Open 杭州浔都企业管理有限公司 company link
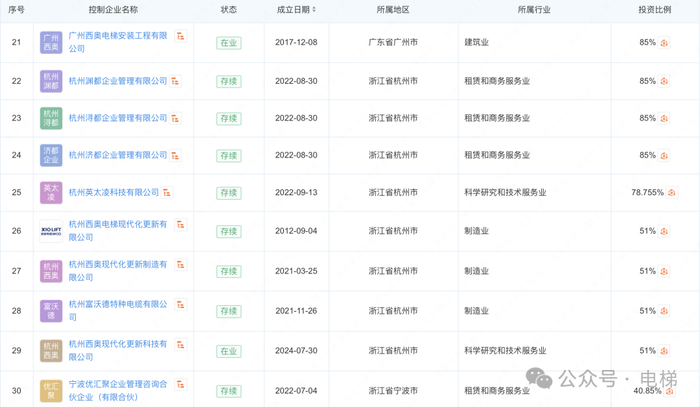The image size is (700, 407). click(x=118, y=118)
